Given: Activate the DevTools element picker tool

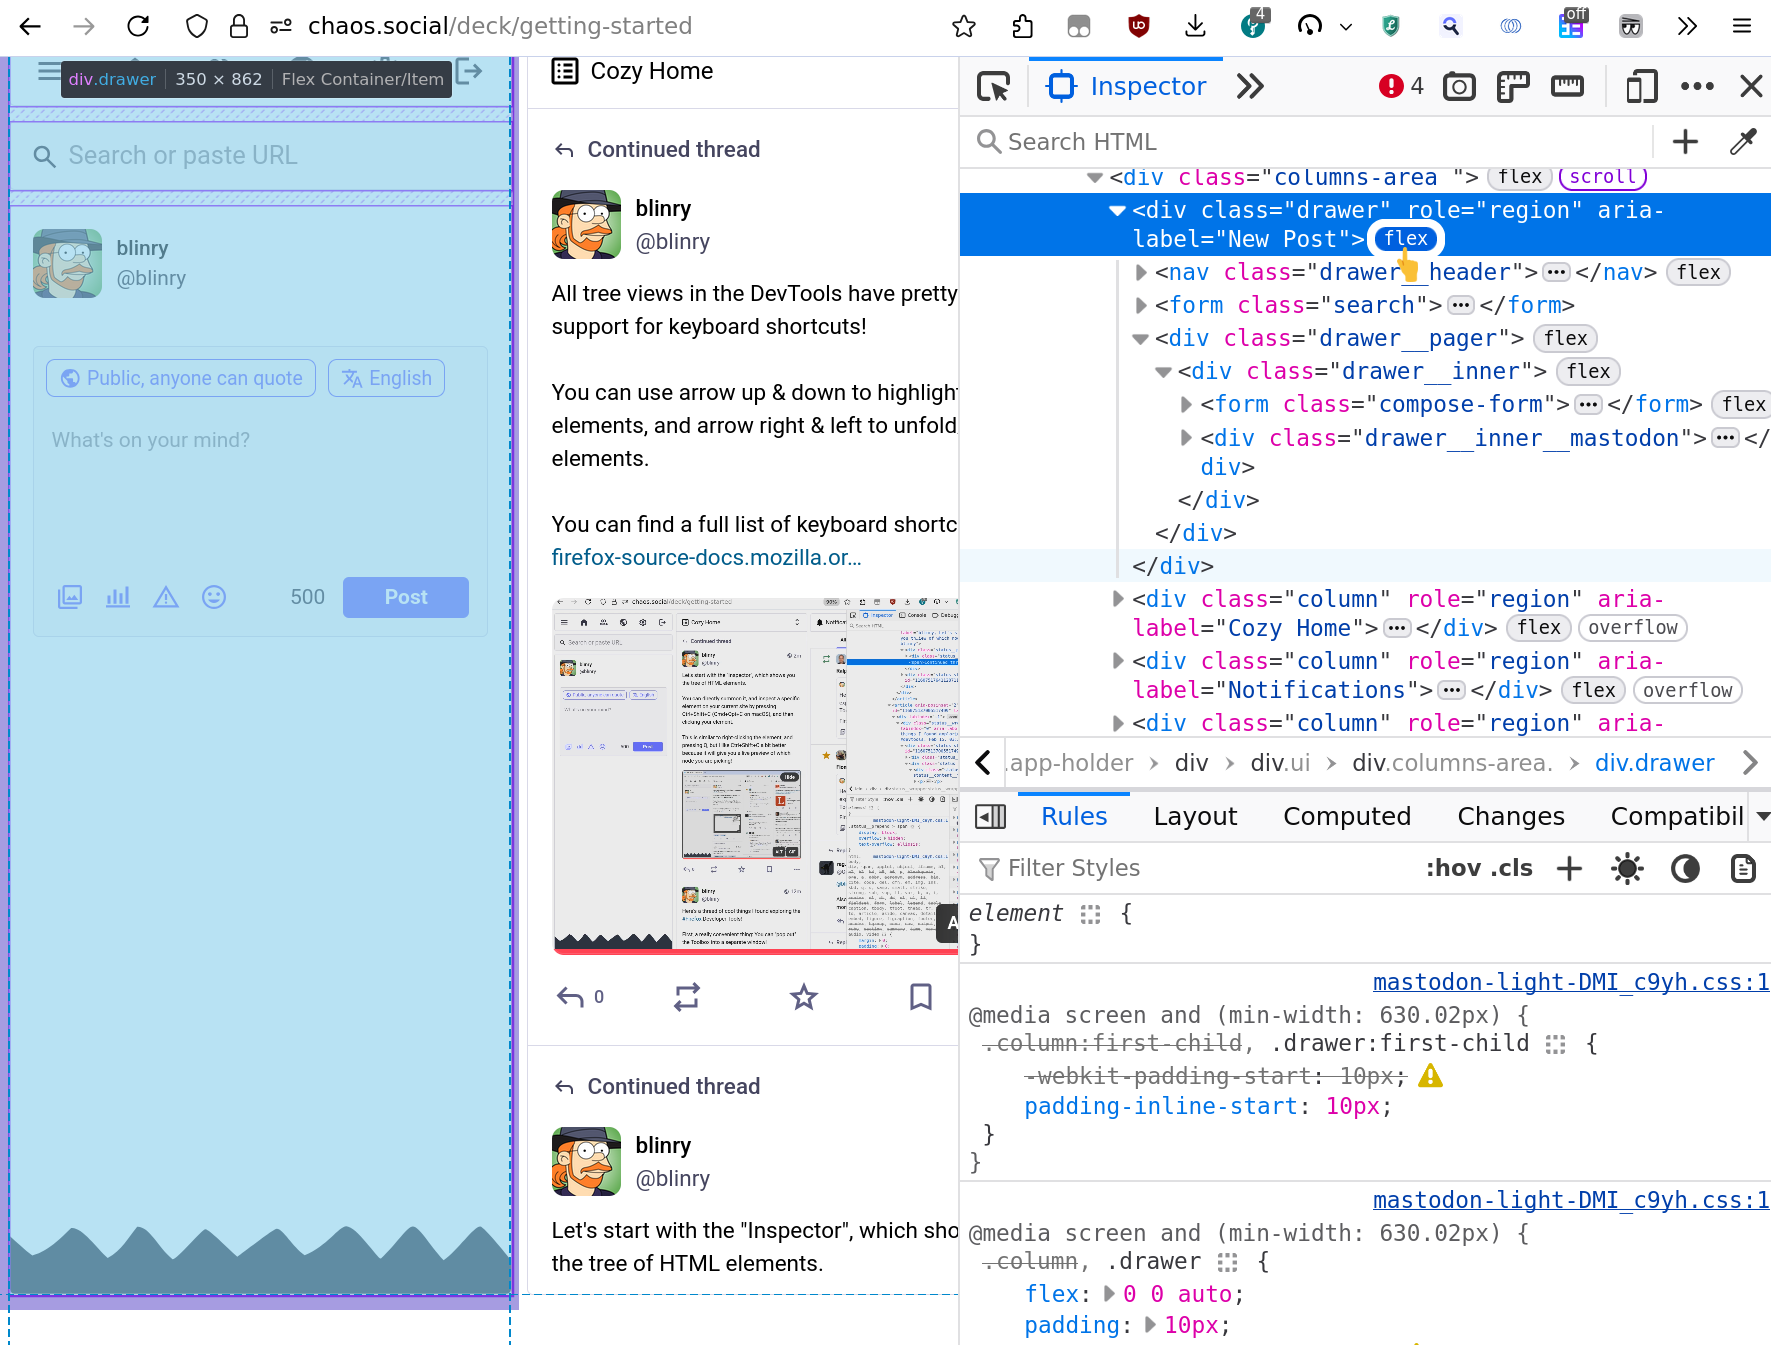Looking at the screenshot, I should 992,86.
